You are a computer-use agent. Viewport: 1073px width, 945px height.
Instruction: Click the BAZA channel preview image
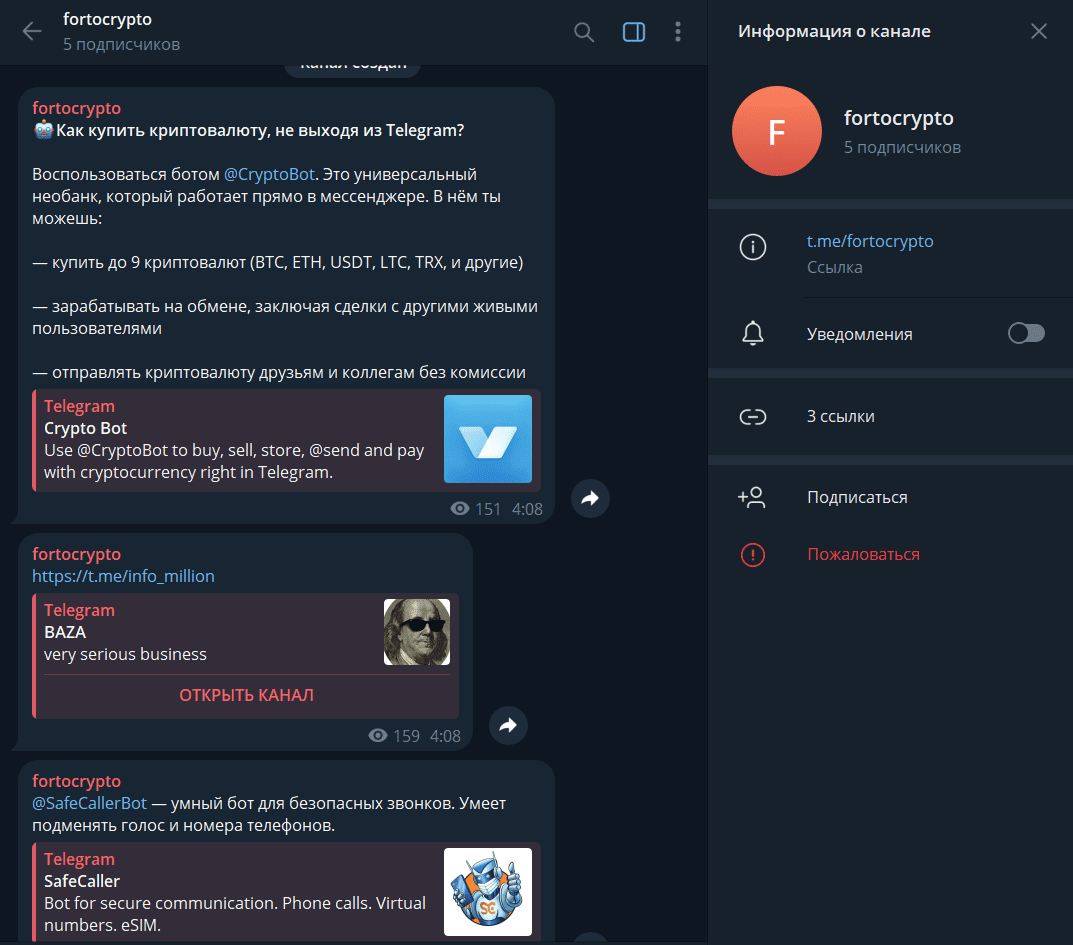pyautogui.click(x=417, y=632)
